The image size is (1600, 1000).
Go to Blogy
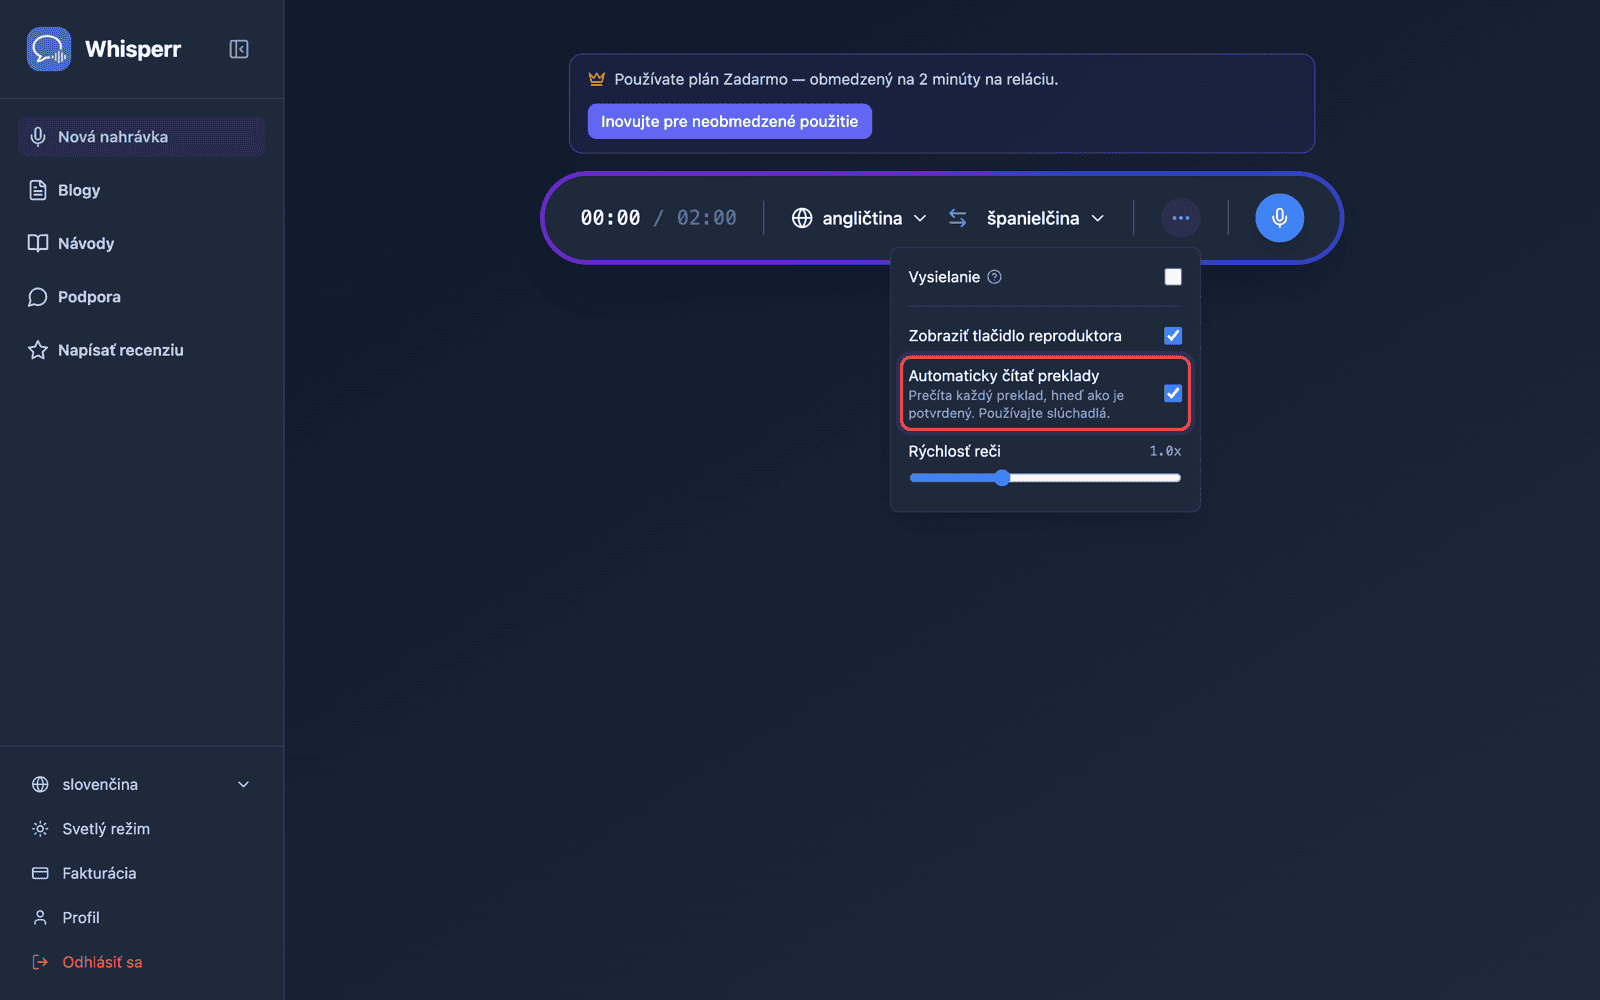click(141, 190)
